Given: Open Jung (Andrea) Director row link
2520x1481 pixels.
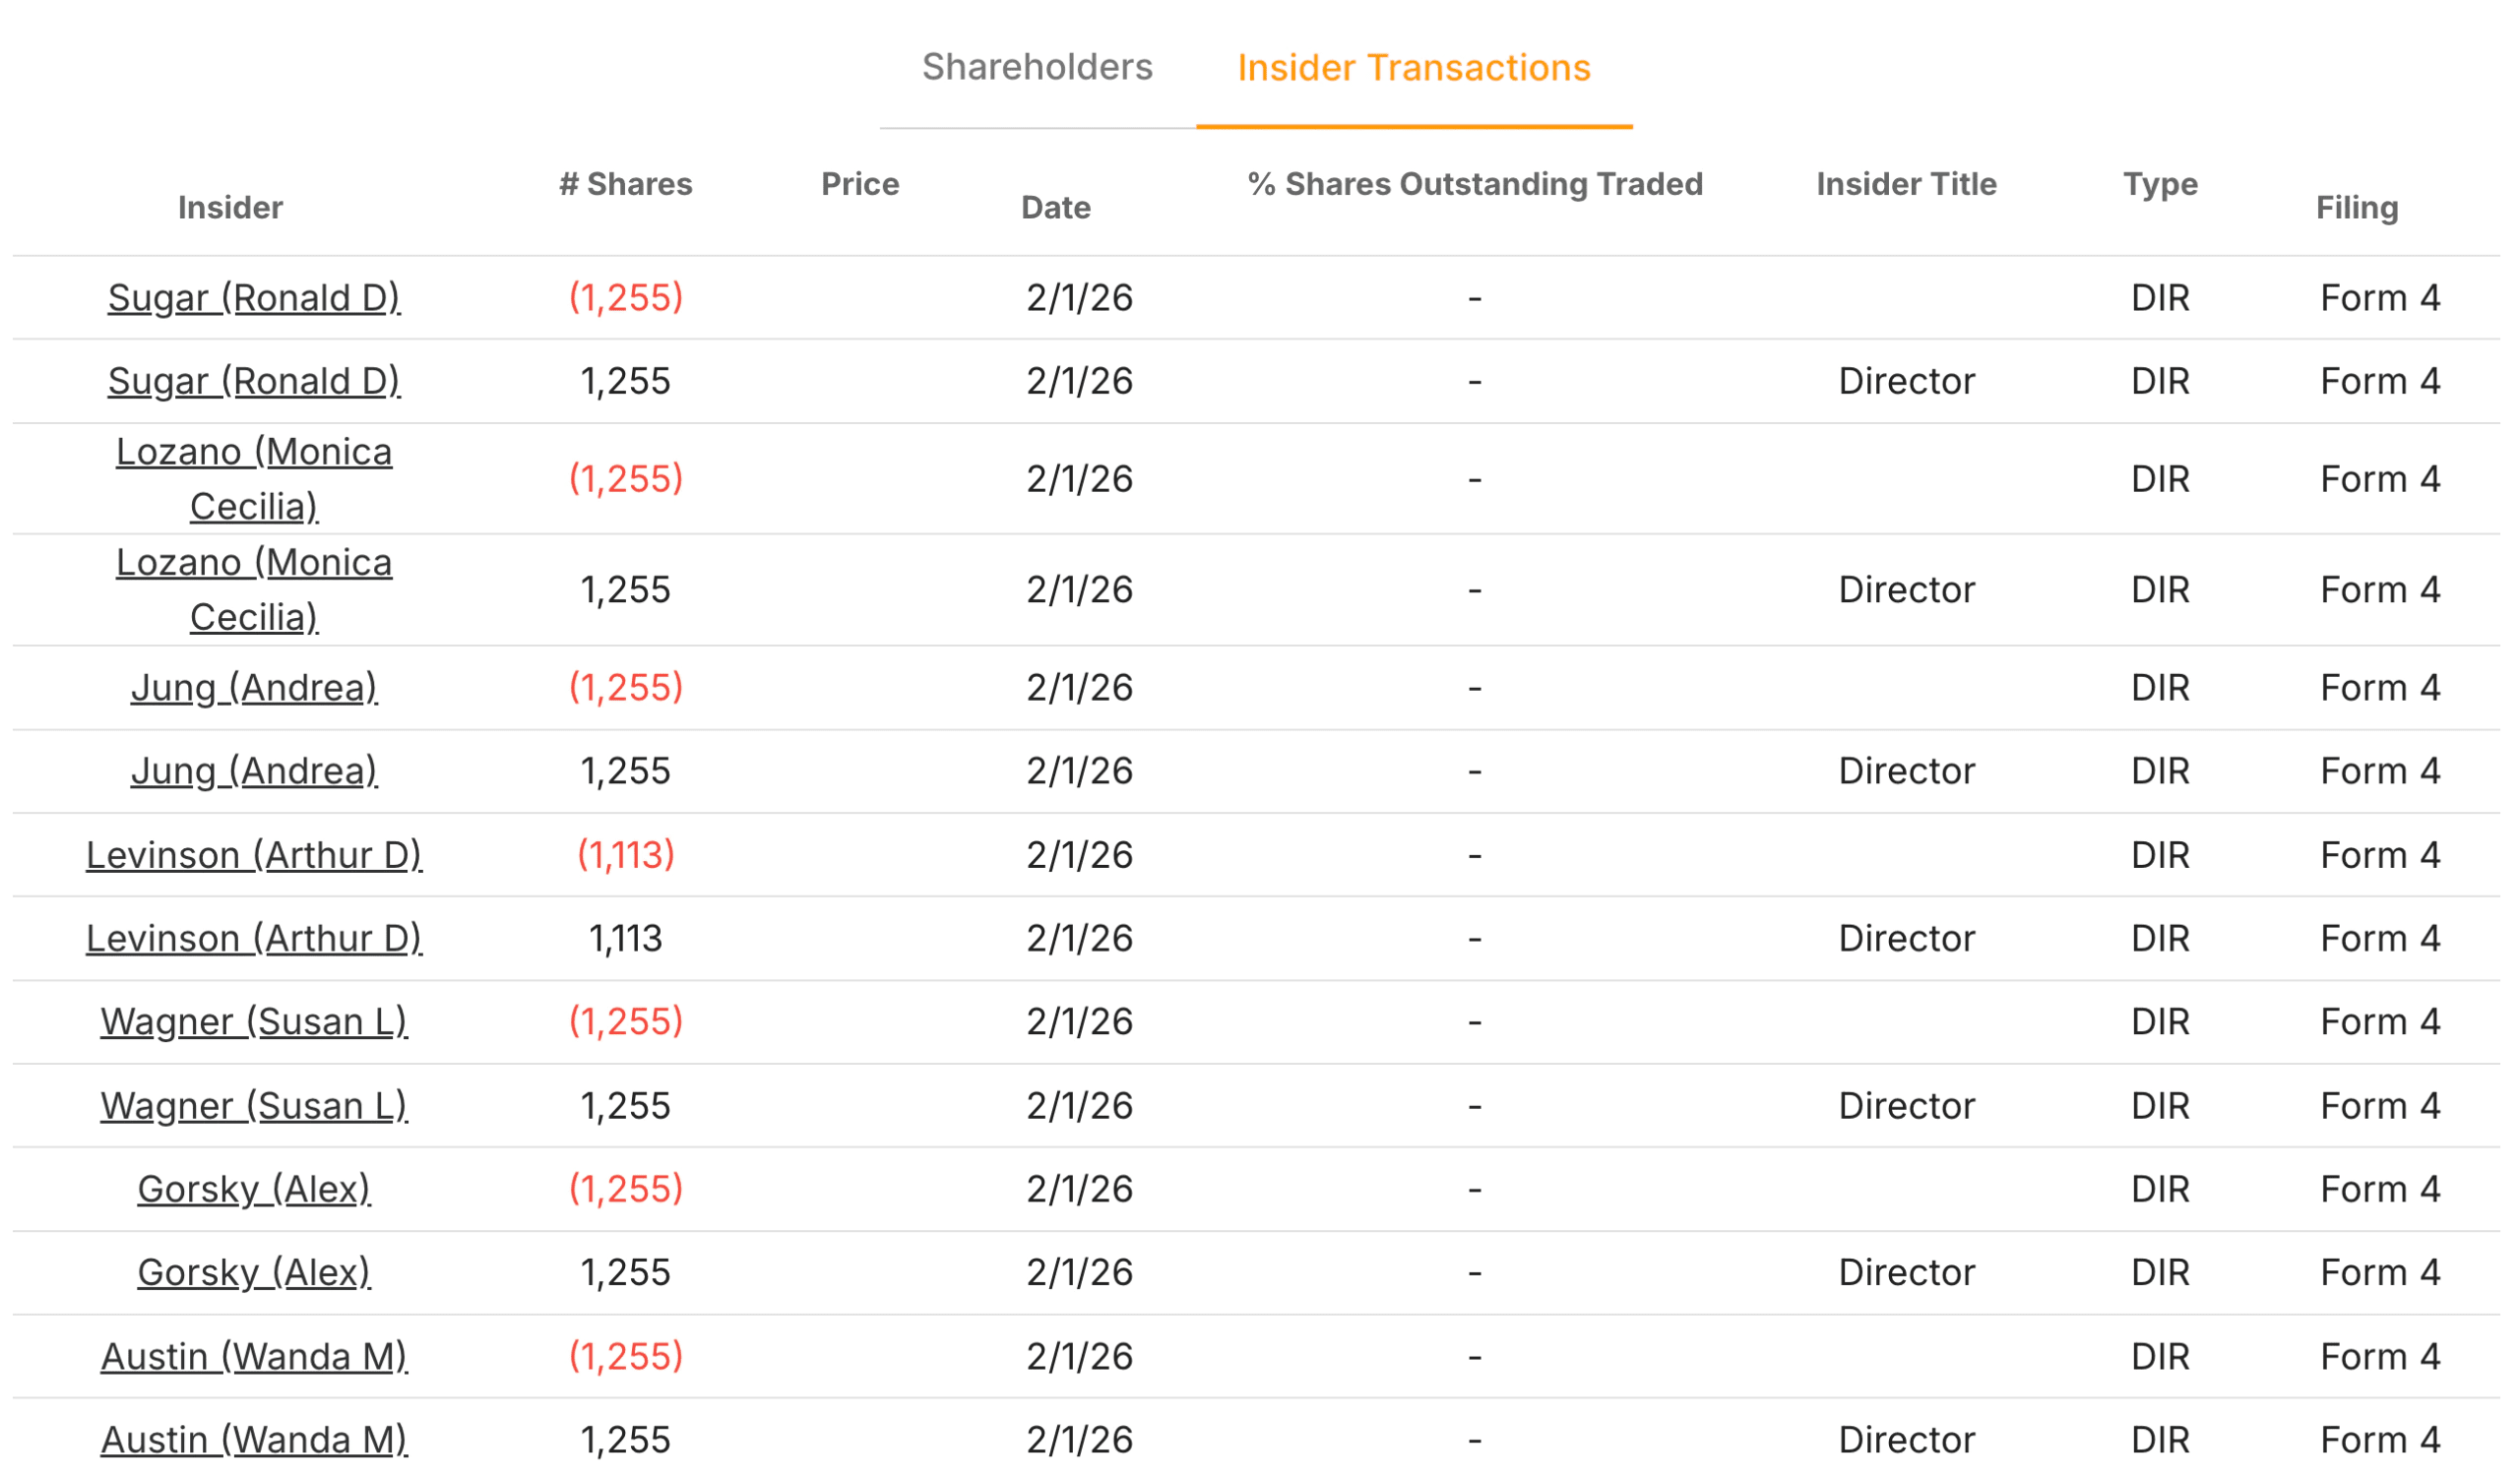Looking at the screenshot, I should point(254,771).
